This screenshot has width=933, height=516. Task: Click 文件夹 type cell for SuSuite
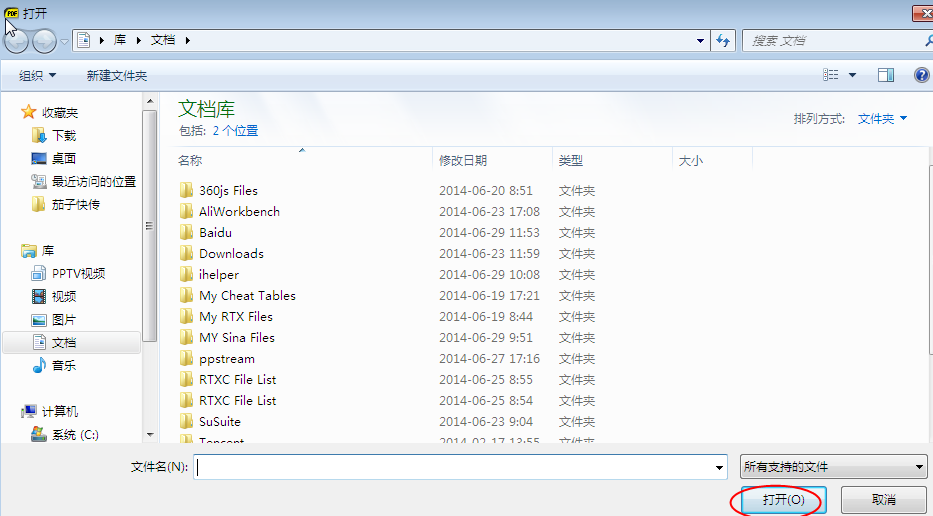pos(577,422)
